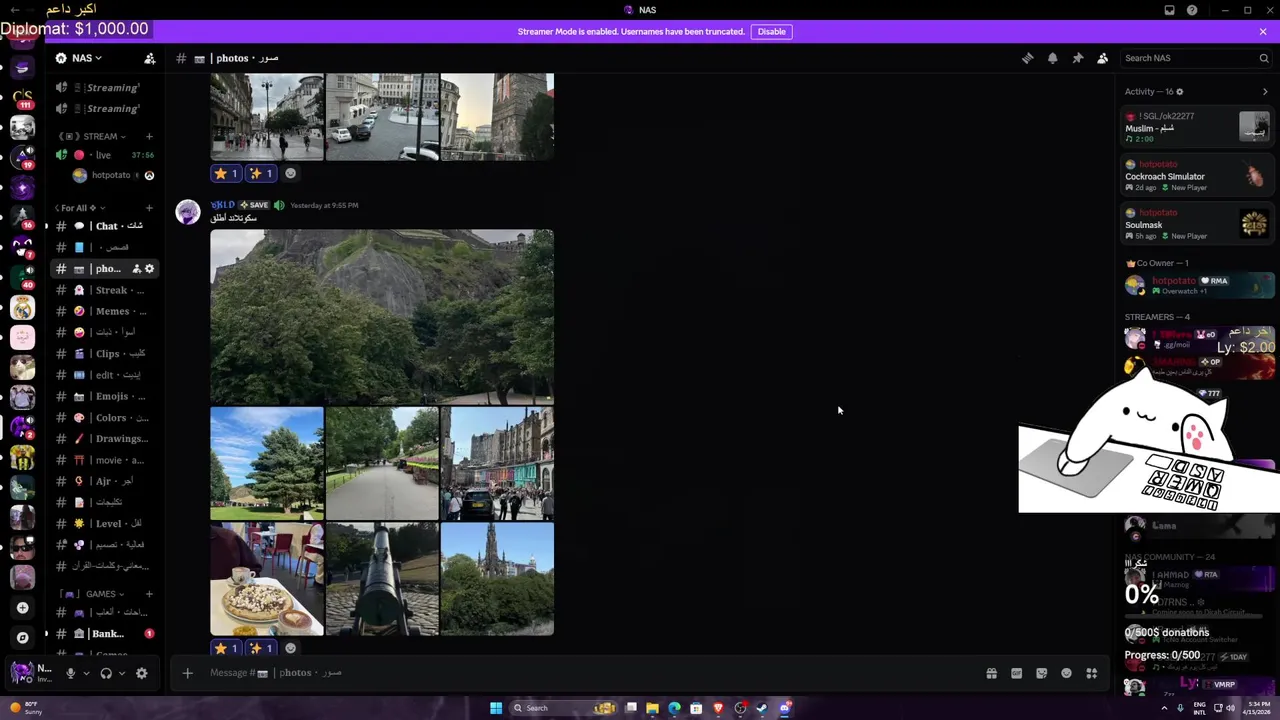The image size is (1280, 720).
Task: Create invite for photos channel
Action: point(136,269)
